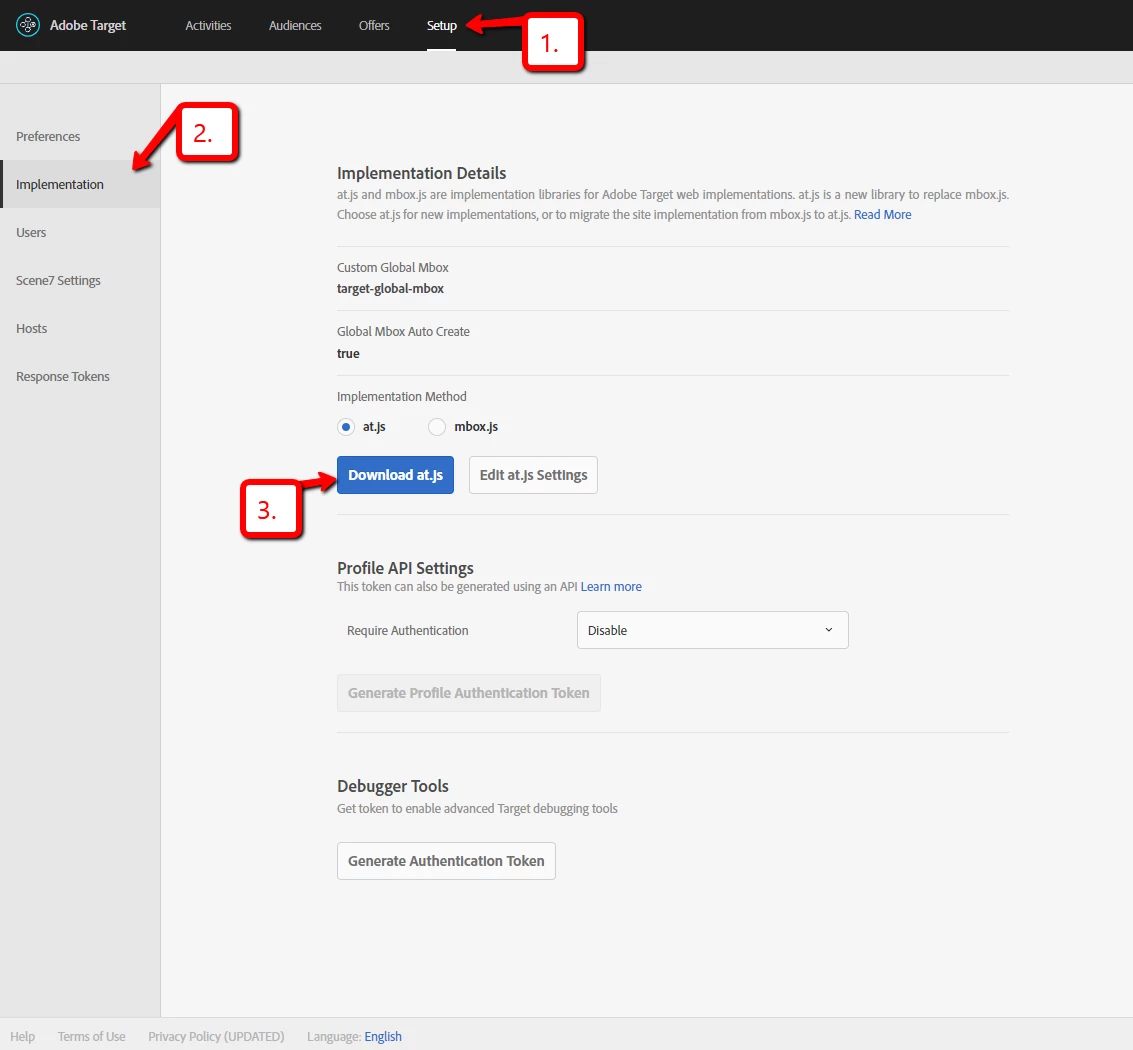This screenshot has width=1133, height=1050.
Task: Select the Setup tab
Action: (x=441, y=25)
